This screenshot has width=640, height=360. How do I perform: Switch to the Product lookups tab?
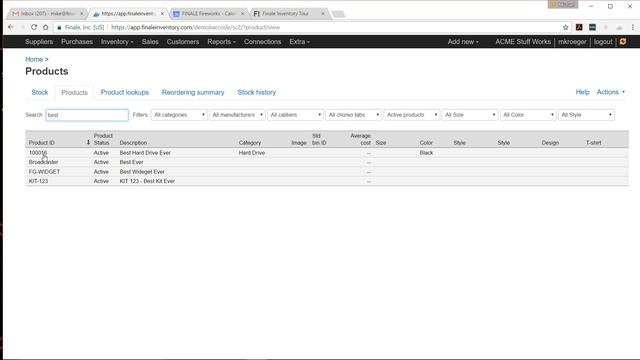click(x=124, y=92)
